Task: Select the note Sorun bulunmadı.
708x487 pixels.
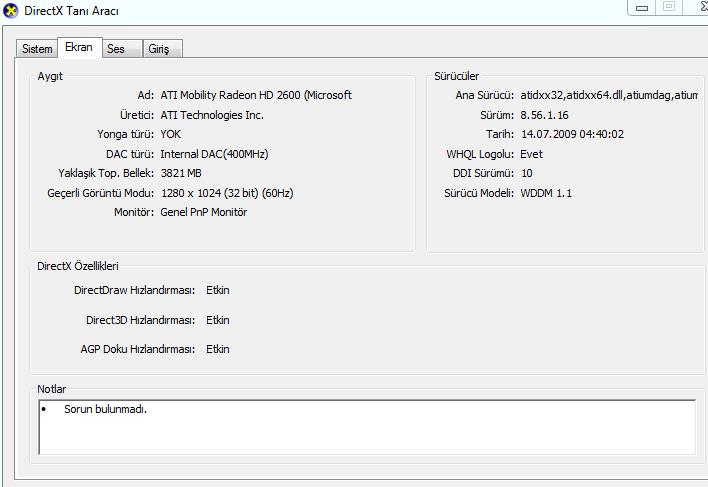Action: coord(105,409)
